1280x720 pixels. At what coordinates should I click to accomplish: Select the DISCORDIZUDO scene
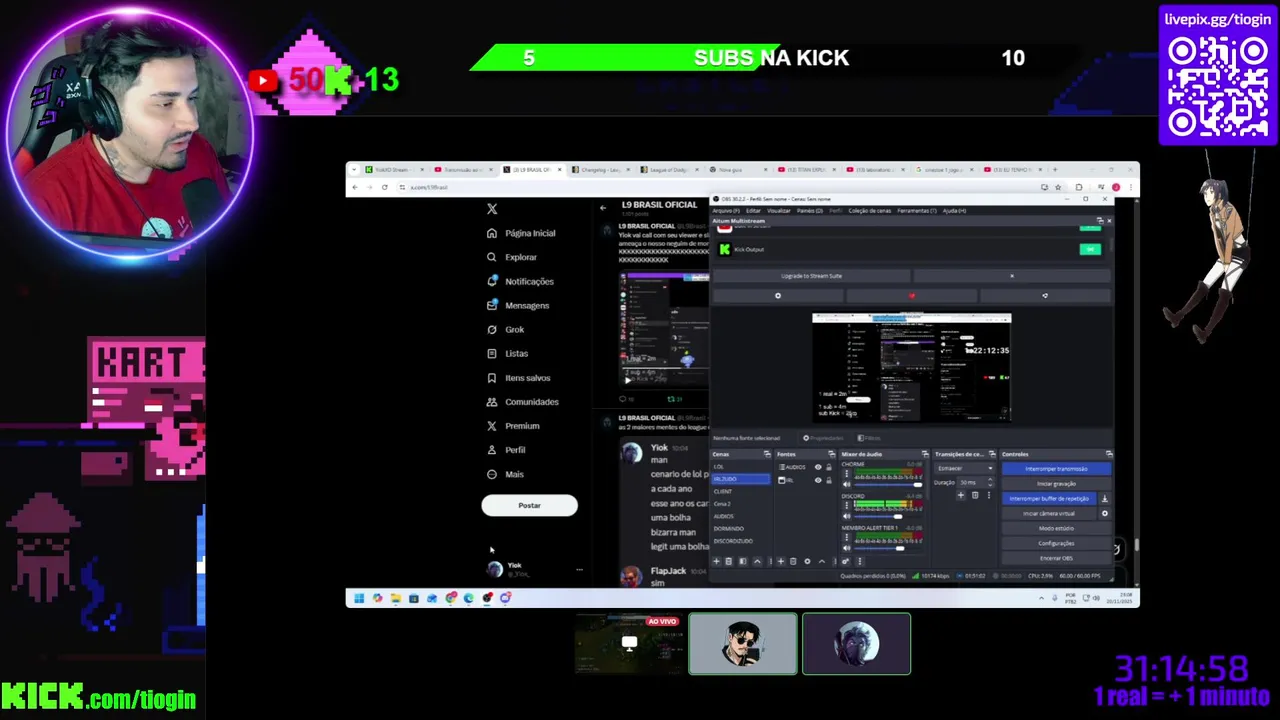coord(741,541)
